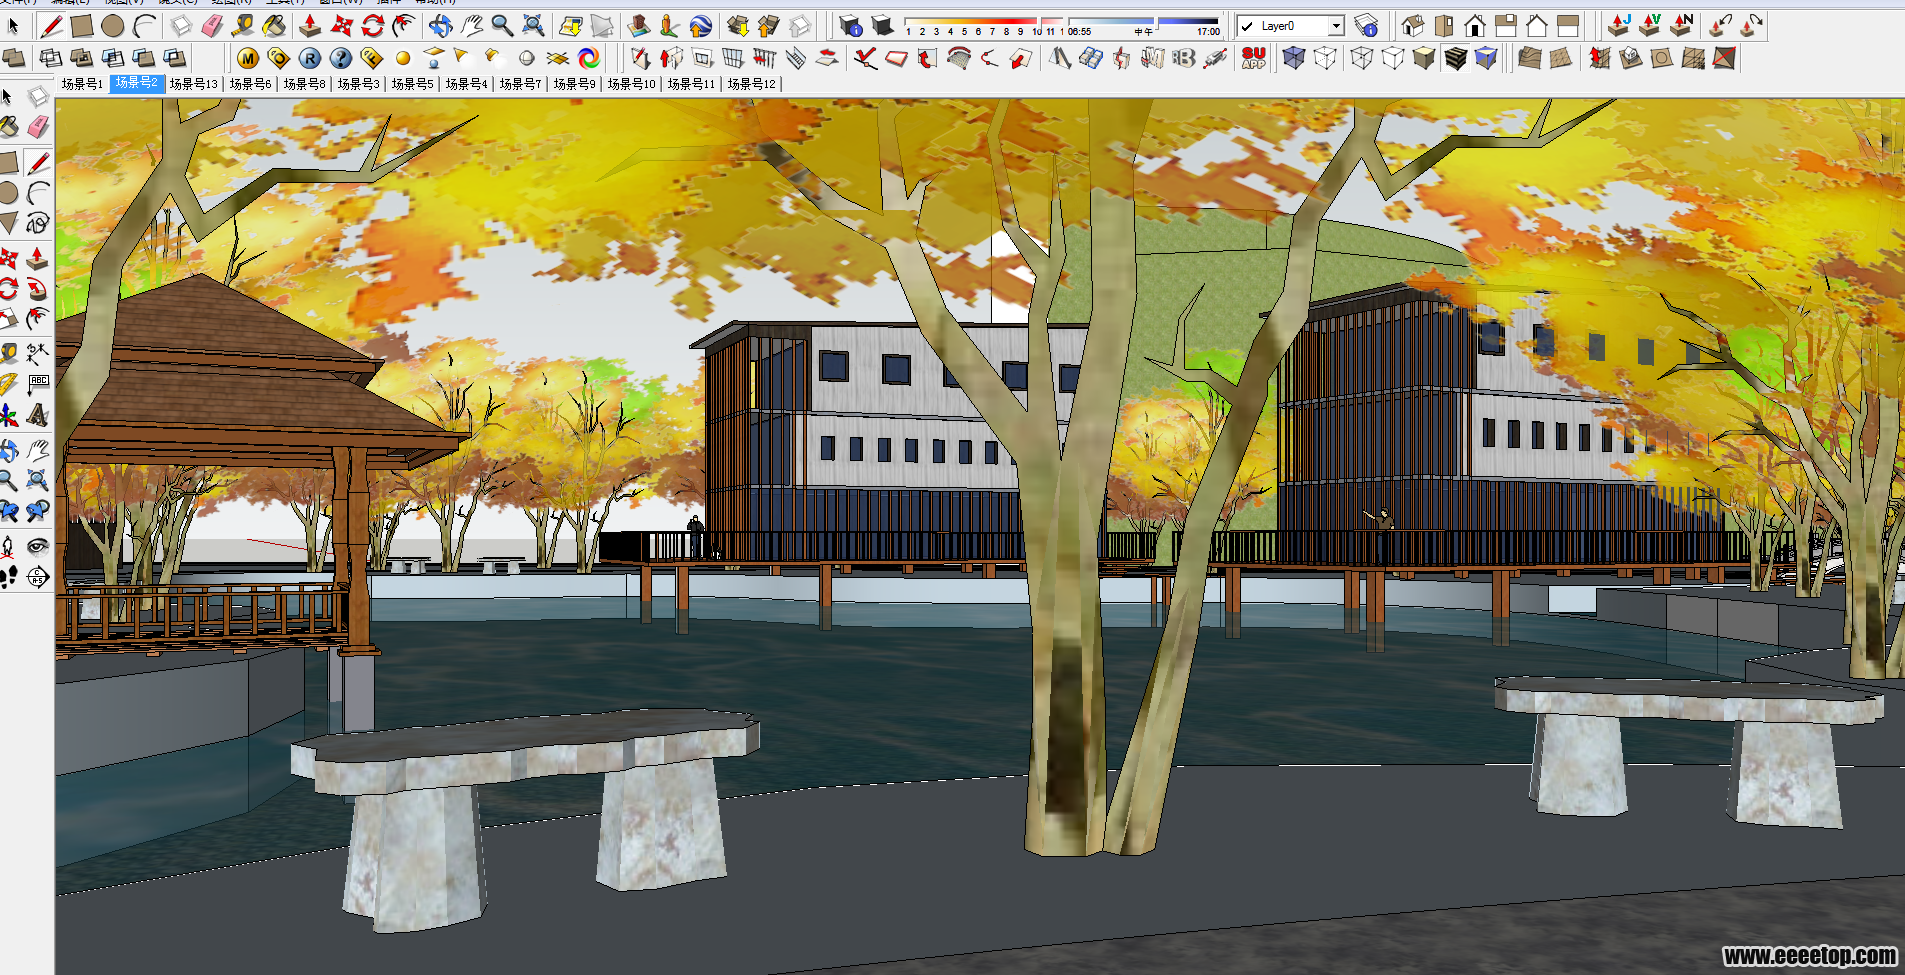Go to Next view in left toolbar
This screenshot has height=975, width=1905.
tap(38, 512)
